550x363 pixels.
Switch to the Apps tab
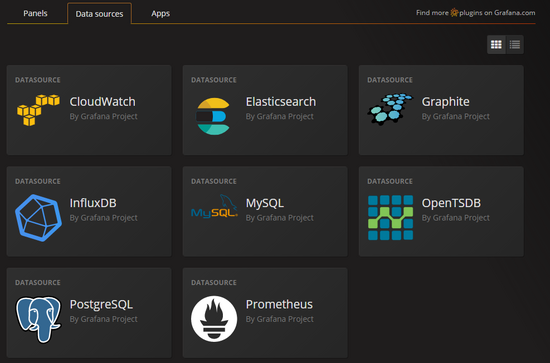pyautogui.click(x=161, y=13)
